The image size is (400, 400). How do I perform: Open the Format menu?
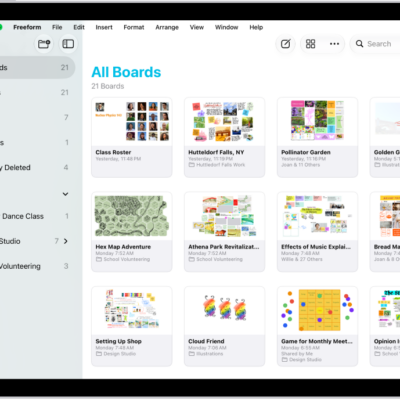click(x=134, y=27)
